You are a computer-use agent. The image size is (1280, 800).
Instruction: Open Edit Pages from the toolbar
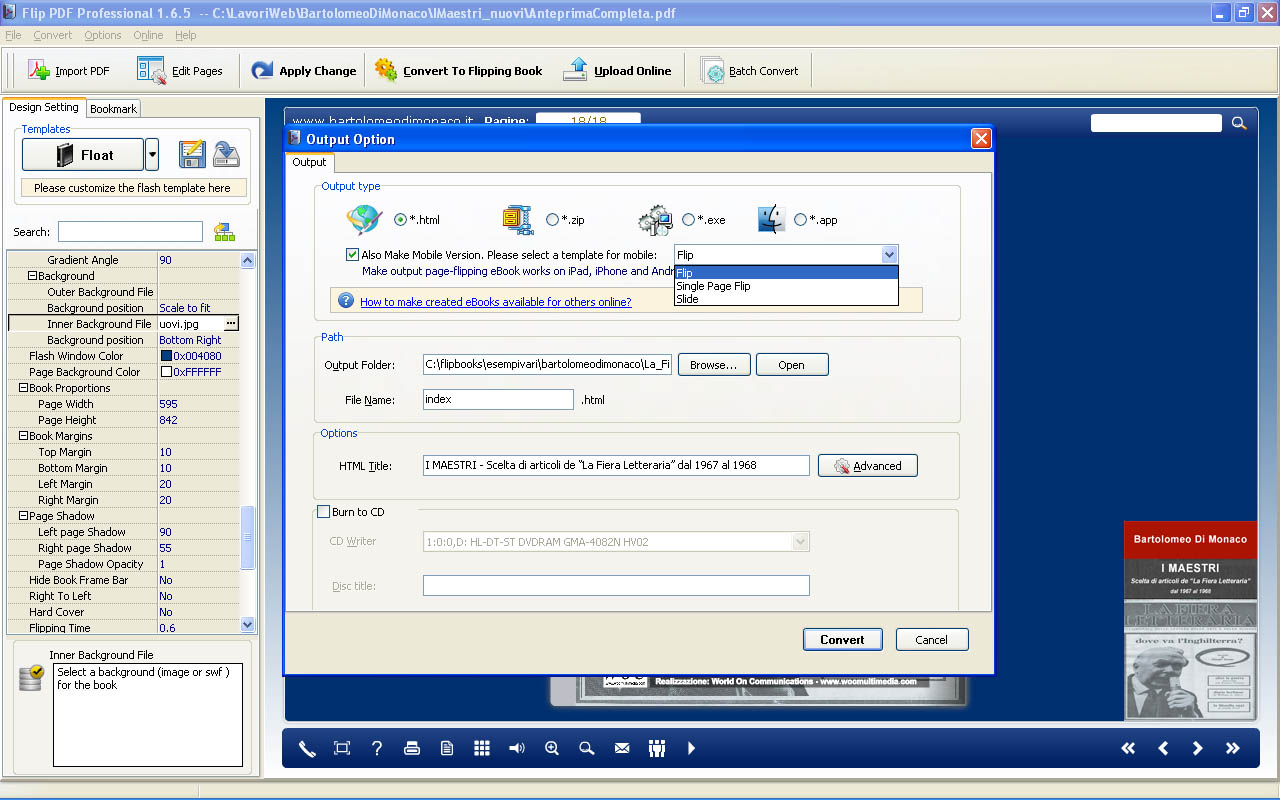point(180,71)
